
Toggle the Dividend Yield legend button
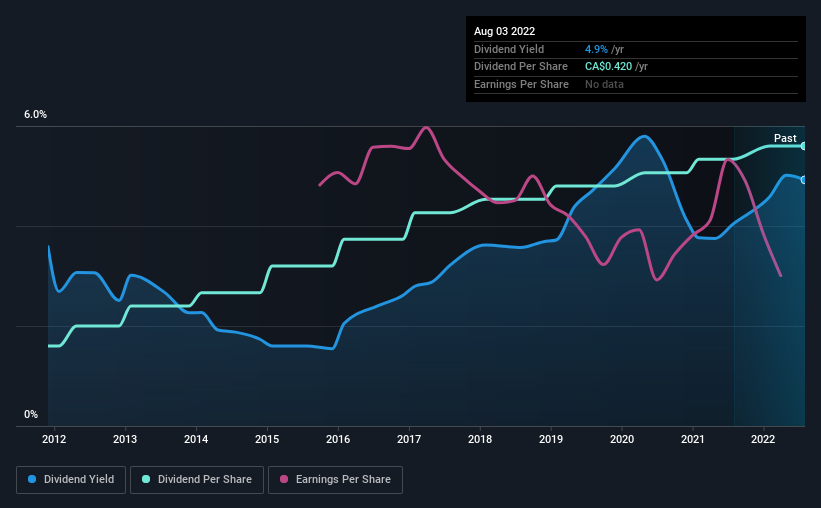click(71, 480)
